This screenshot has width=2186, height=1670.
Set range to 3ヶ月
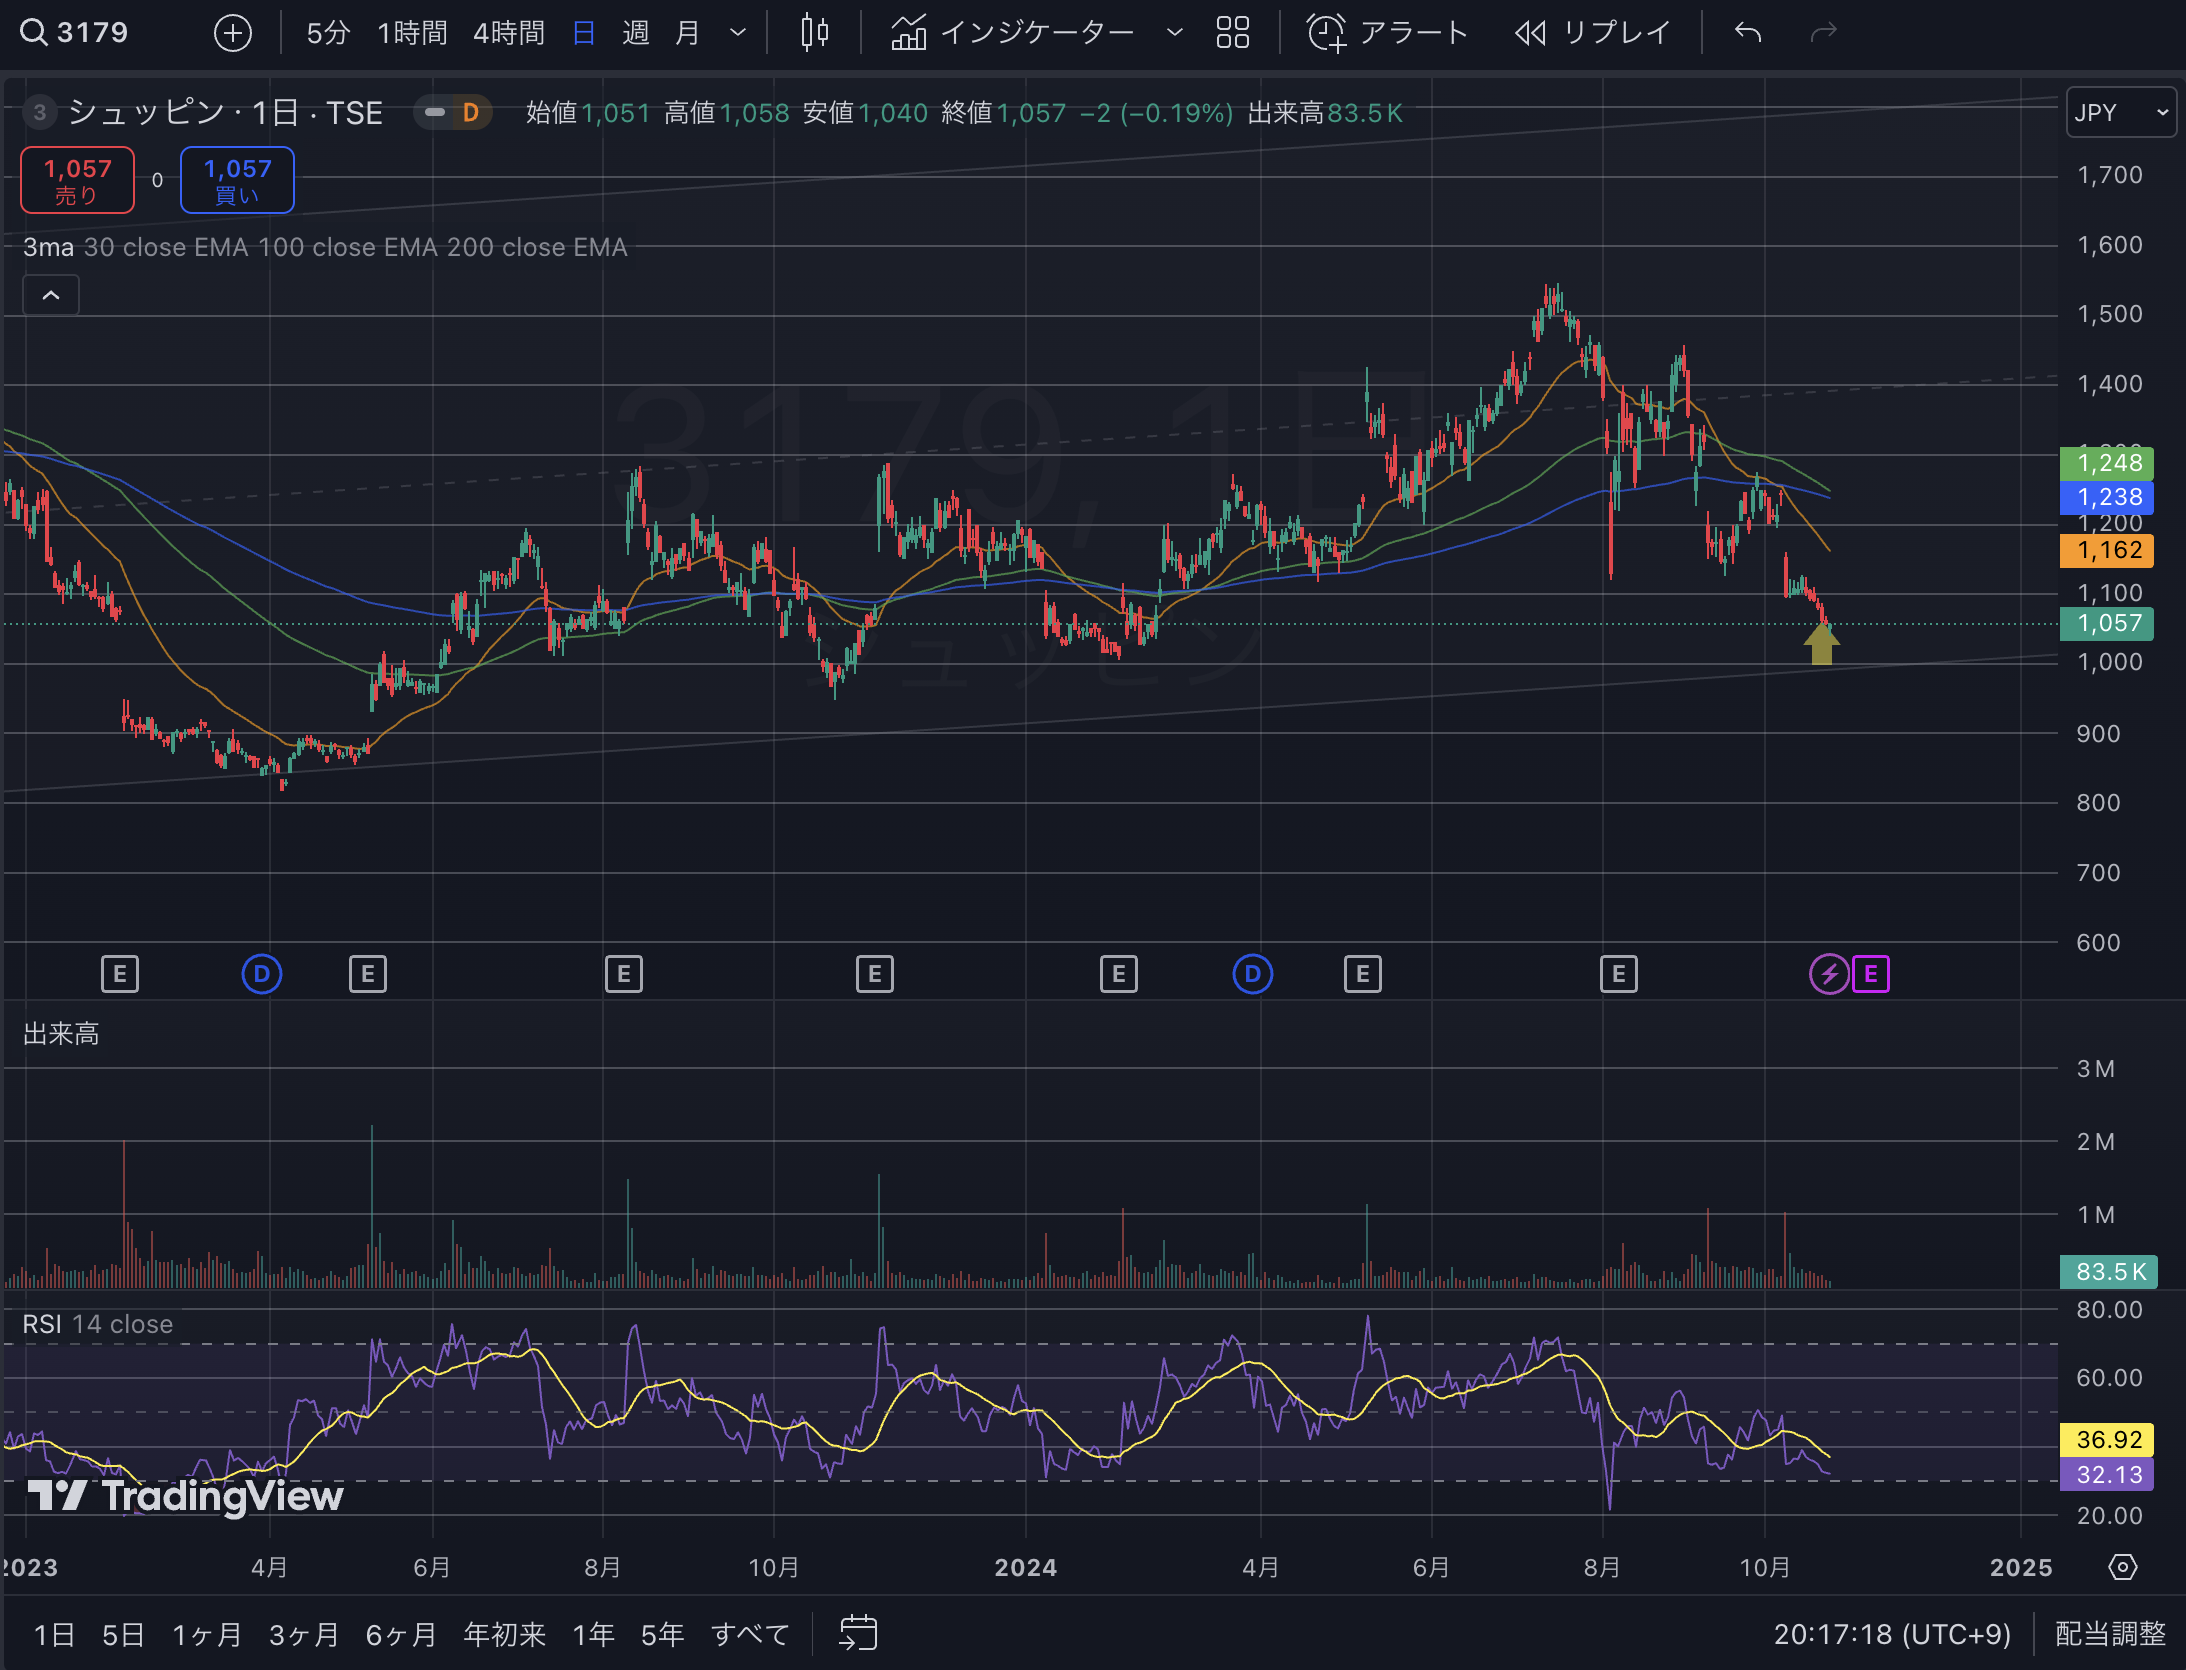[304, 1634]
